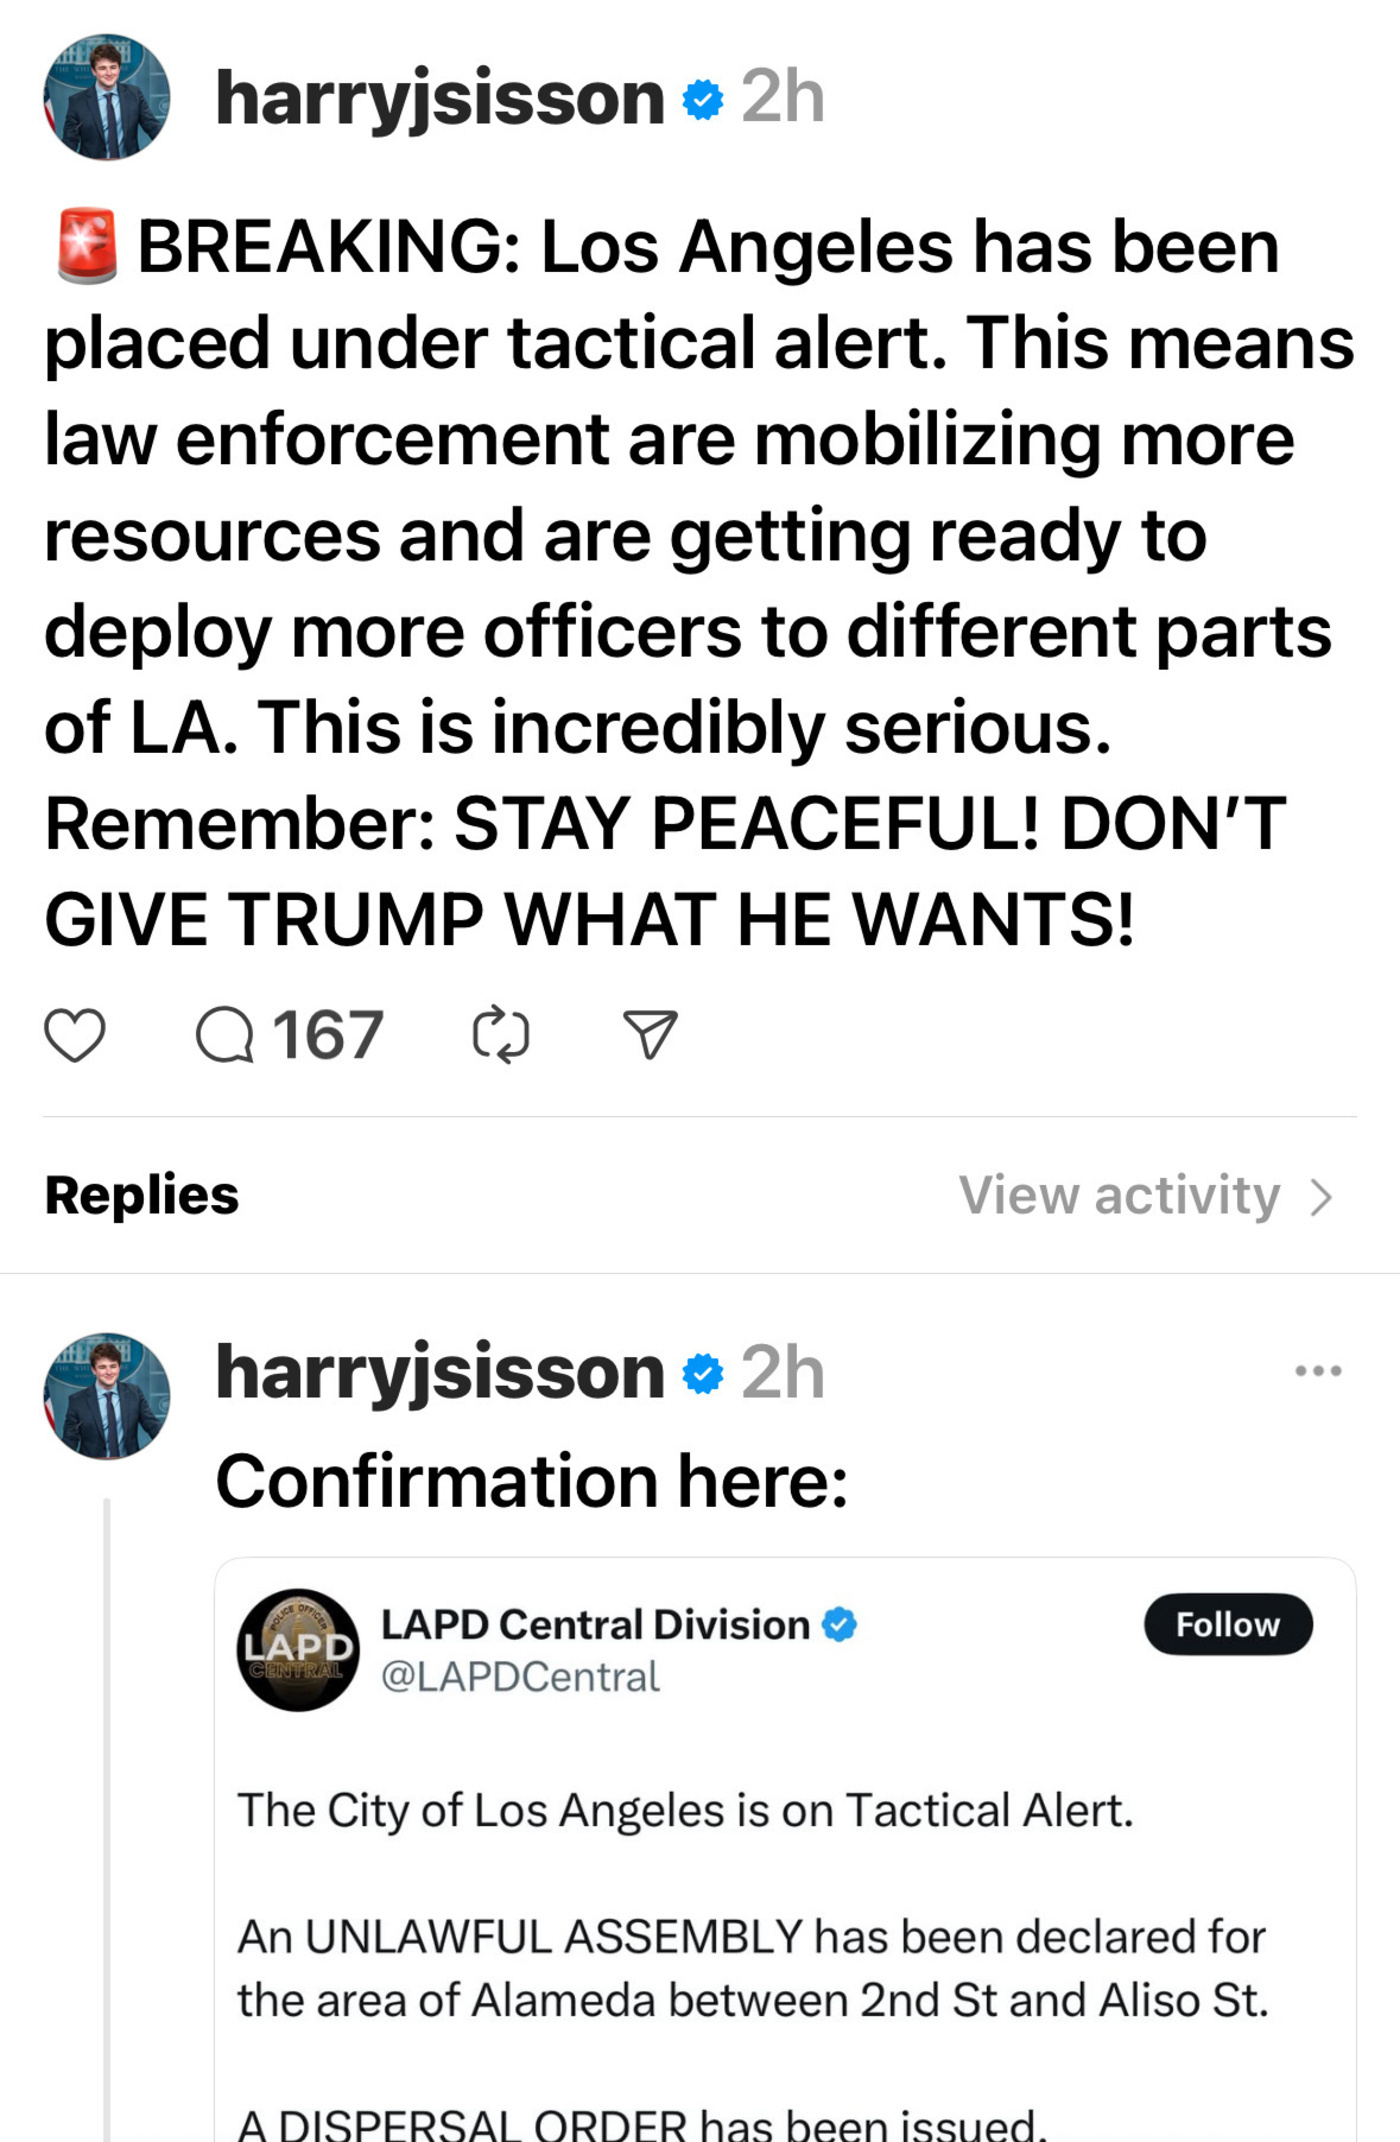Tap verified badge on reply post
Screen dimensions: 1400x2142
tap(703, 1374)
